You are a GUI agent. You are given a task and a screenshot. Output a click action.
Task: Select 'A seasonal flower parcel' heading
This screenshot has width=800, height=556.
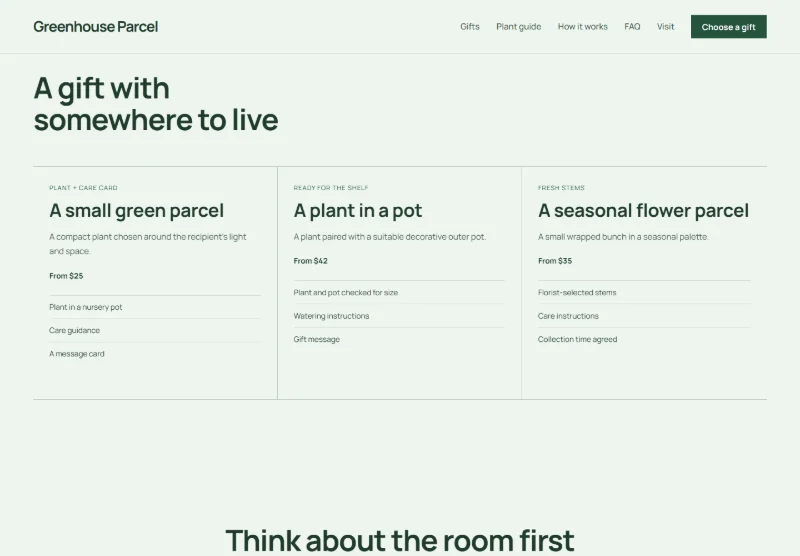pyautogui.click(x=643, y=211)
